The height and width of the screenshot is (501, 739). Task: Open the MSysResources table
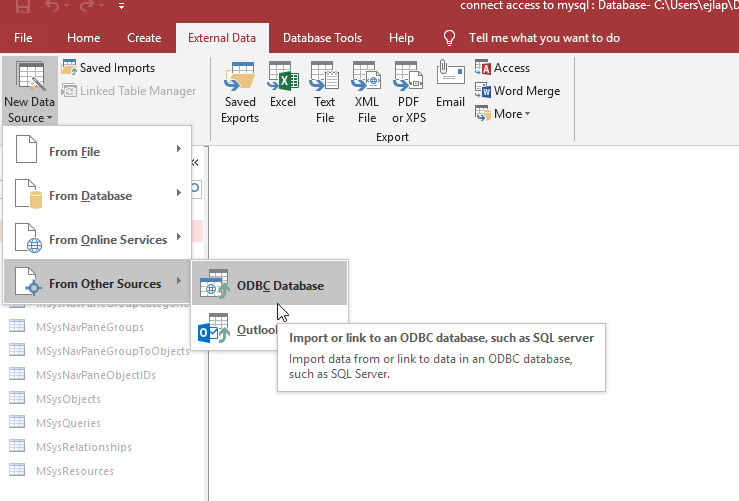[75, 471]
